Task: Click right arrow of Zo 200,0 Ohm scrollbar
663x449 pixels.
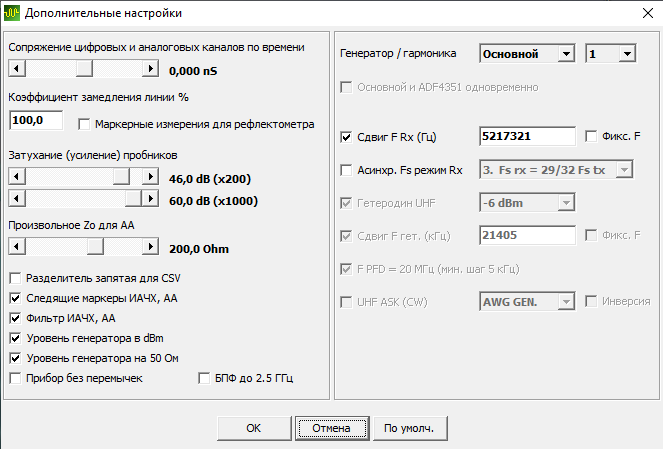Action: coord(150,246)
